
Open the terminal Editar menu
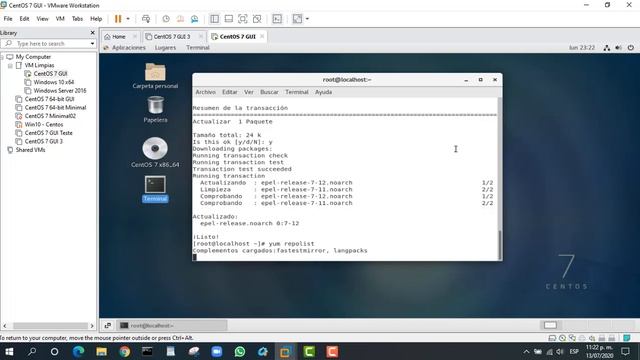pyautogui.click(x=230, y=92)
